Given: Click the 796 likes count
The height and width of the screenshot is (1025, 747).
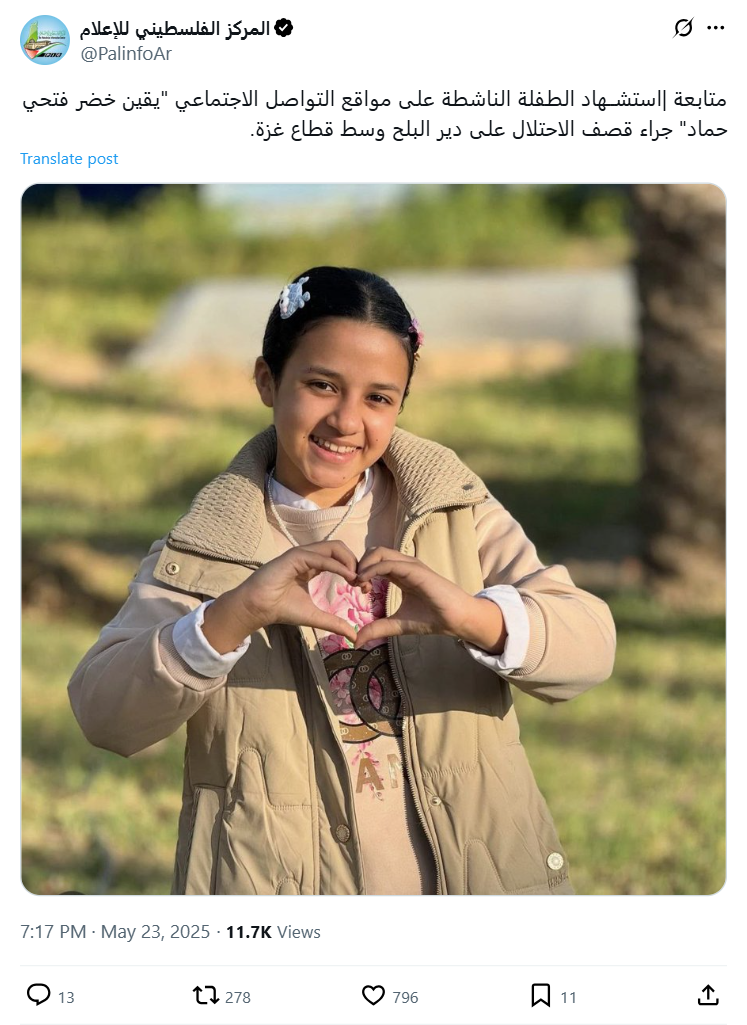Looking at the screenshot, I should pos(405,998).
